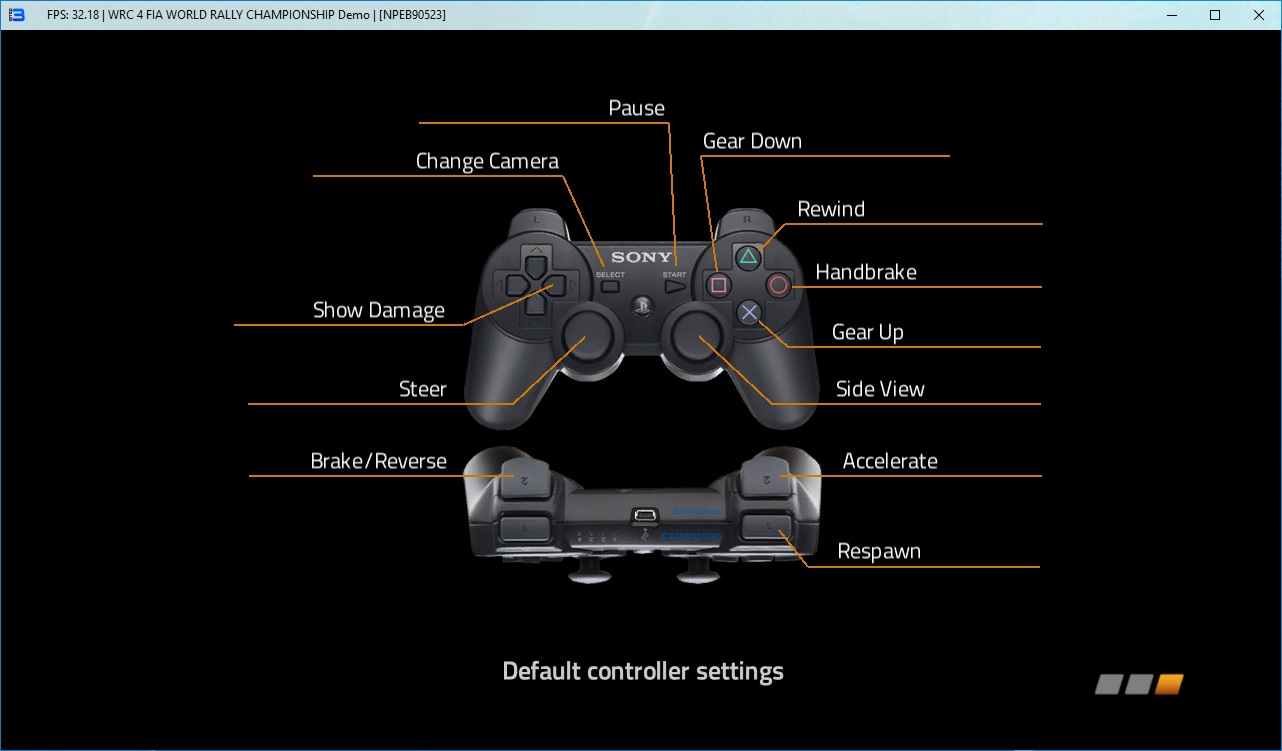Viewport: 1282px width, 751px height.
Task: Click the Respawn shoulder button on the rear view
Action: (767, 527)
